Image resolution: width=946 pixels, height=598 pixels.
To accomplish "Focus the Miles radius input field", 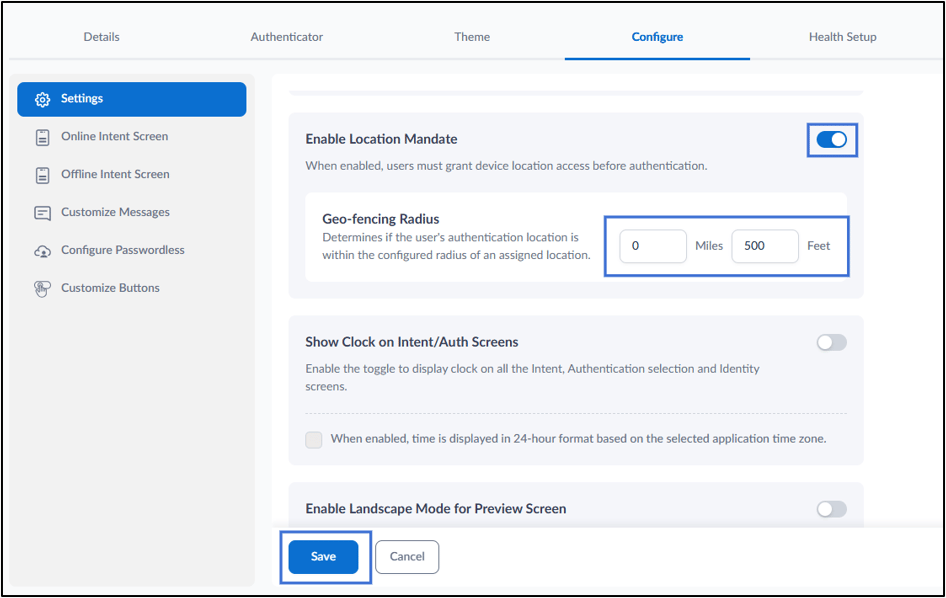I will coord(653,246).
